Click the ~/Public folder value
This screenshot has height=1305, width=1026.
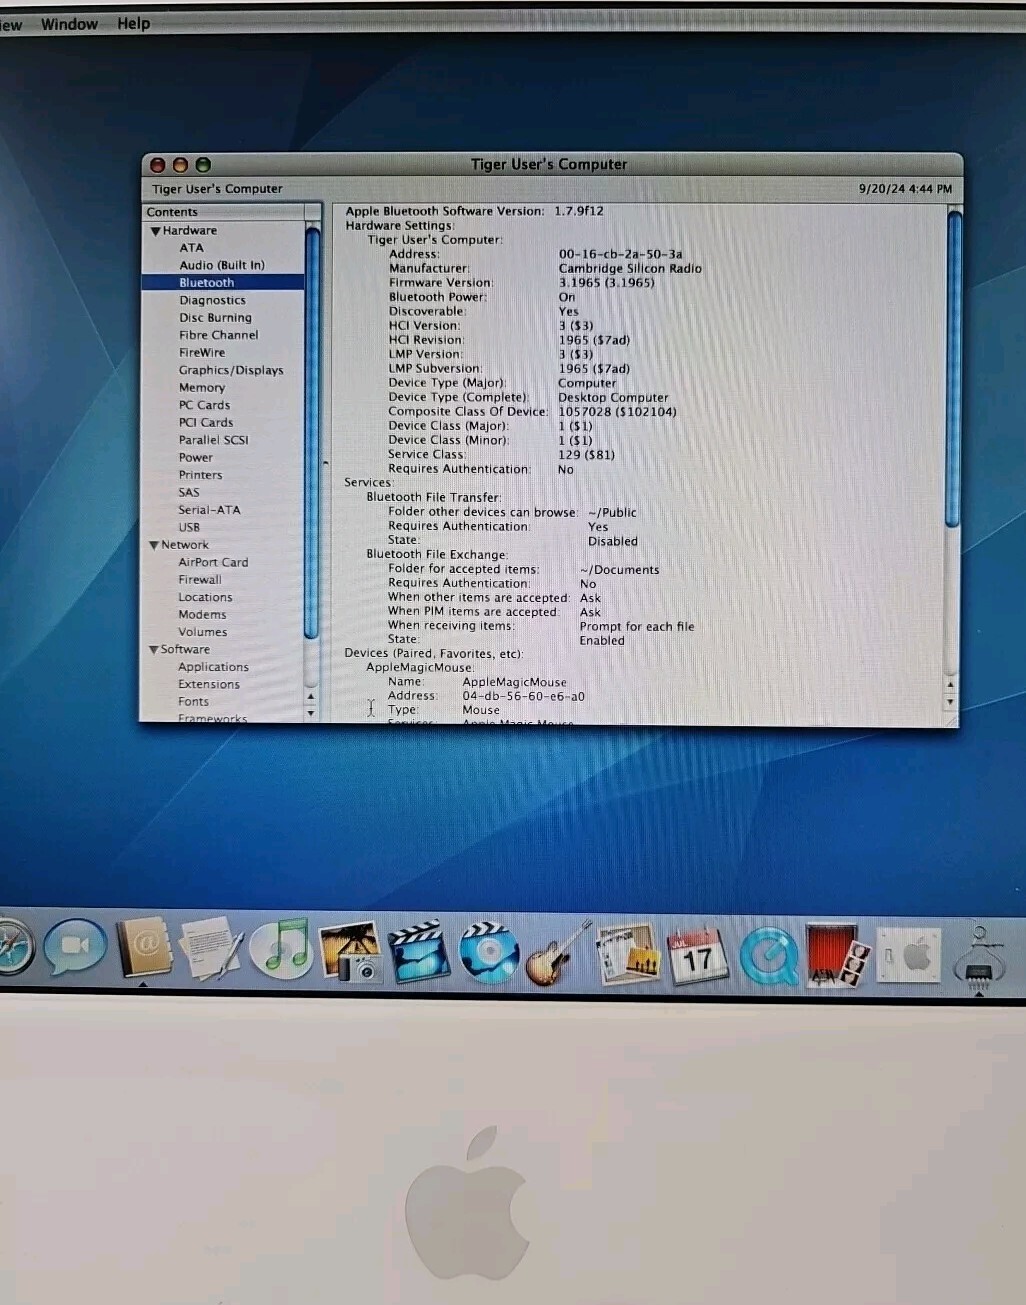pyautogui.click(x=612, y=513)
